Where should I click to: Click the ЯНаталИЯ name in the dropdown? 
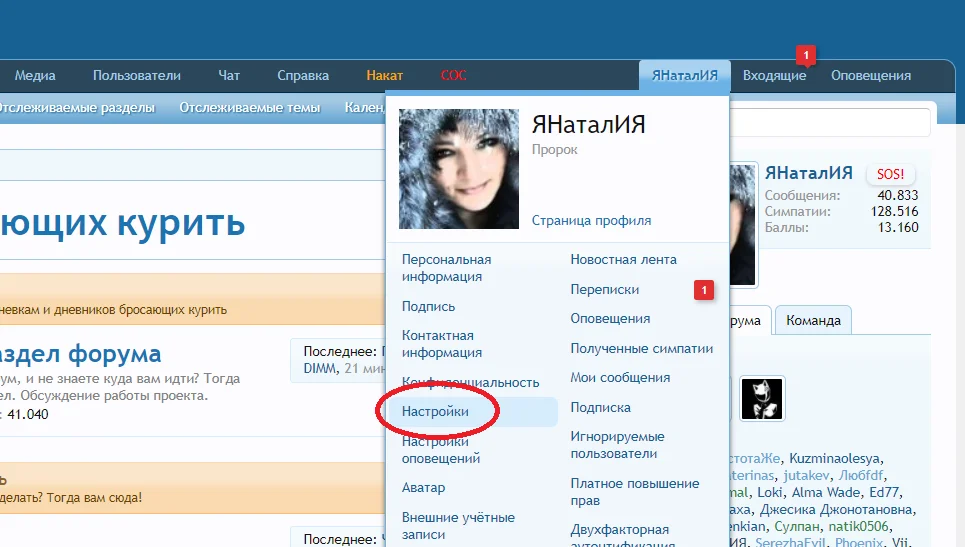(588, 125)
